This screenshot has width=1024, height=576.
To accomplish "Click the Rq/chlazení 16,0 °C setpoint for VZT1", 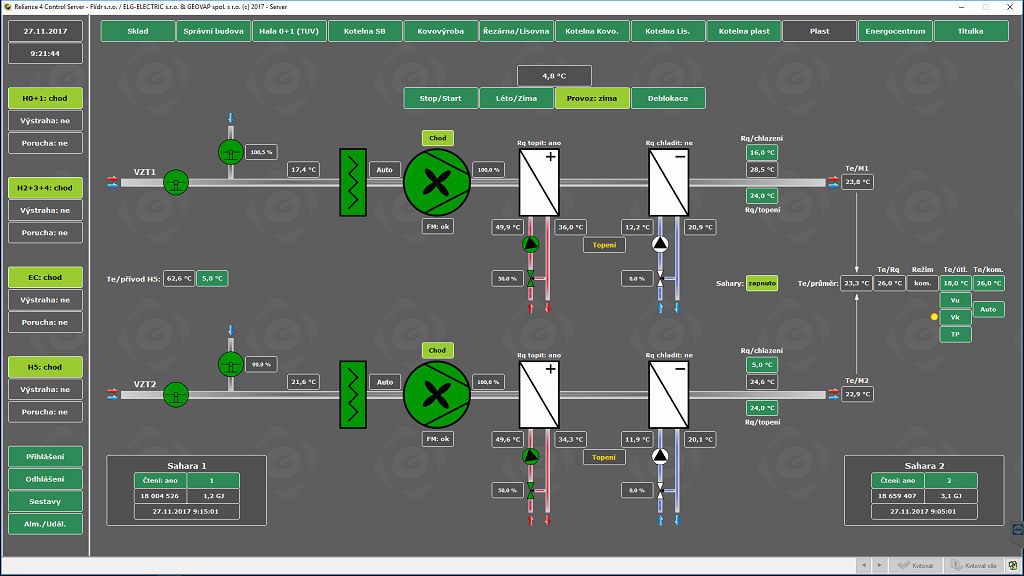I will point(762,153).
